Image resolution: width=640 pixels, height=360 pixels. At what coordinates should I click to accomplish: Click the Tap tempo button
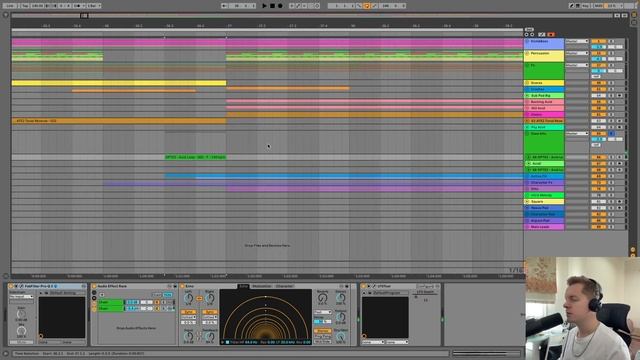click(x=24, y=6)
